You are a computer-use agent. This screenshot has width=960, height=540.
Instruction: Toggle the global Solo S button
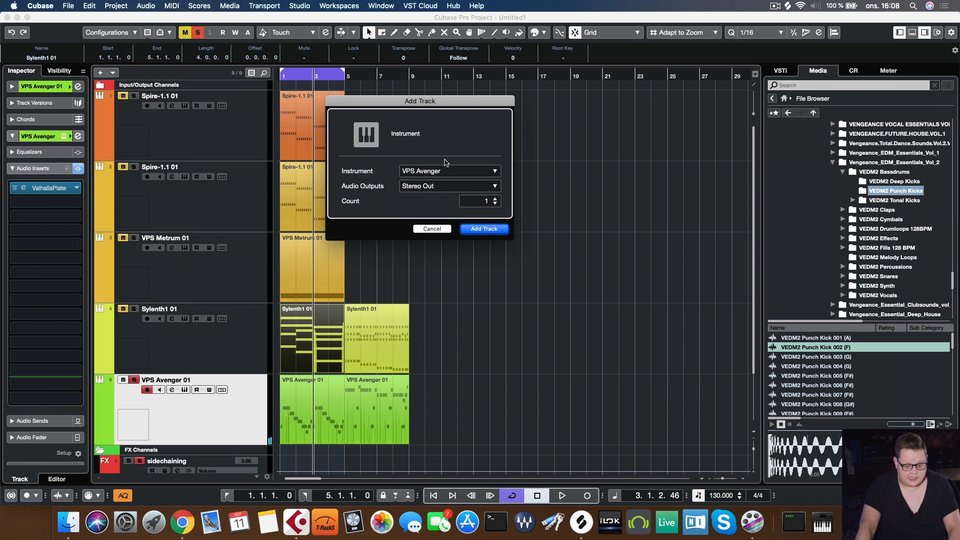click(198, 32)
